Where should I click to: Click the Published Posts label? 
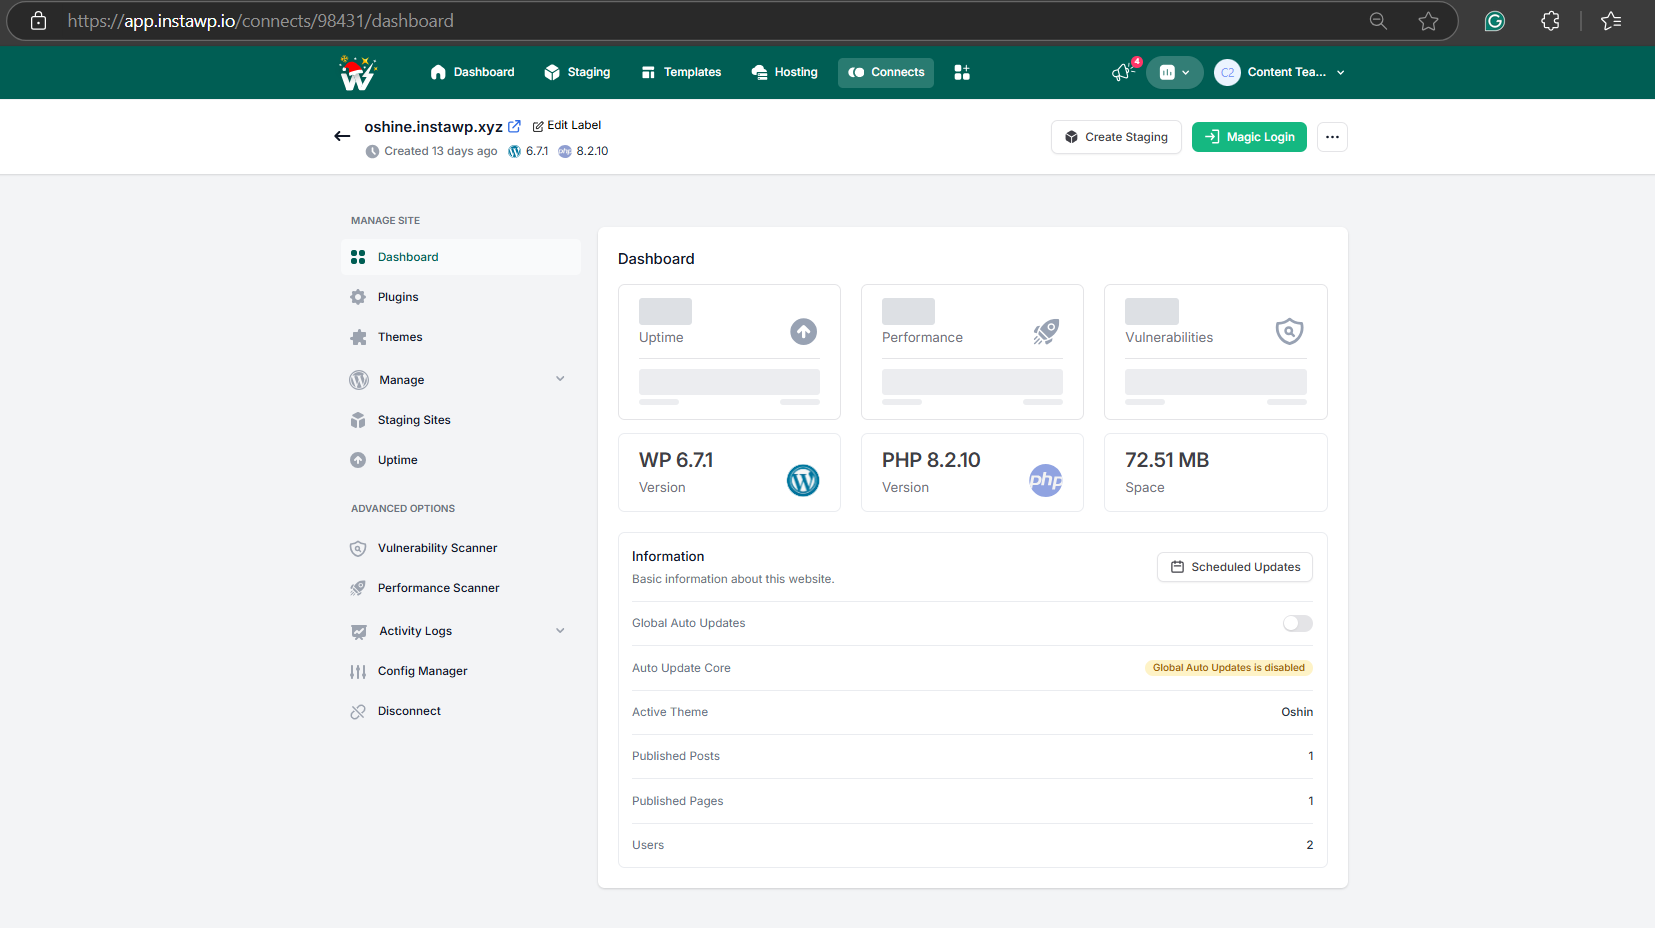click(676, 756)
